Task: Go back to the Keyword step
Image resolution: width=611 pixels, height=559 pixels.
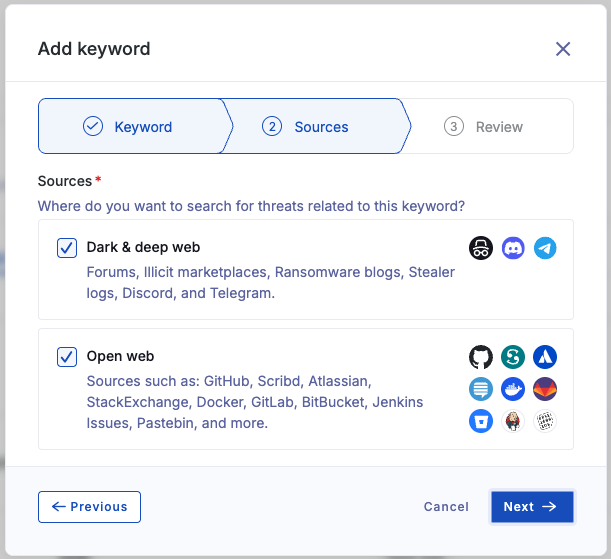Action: point(131,126)
